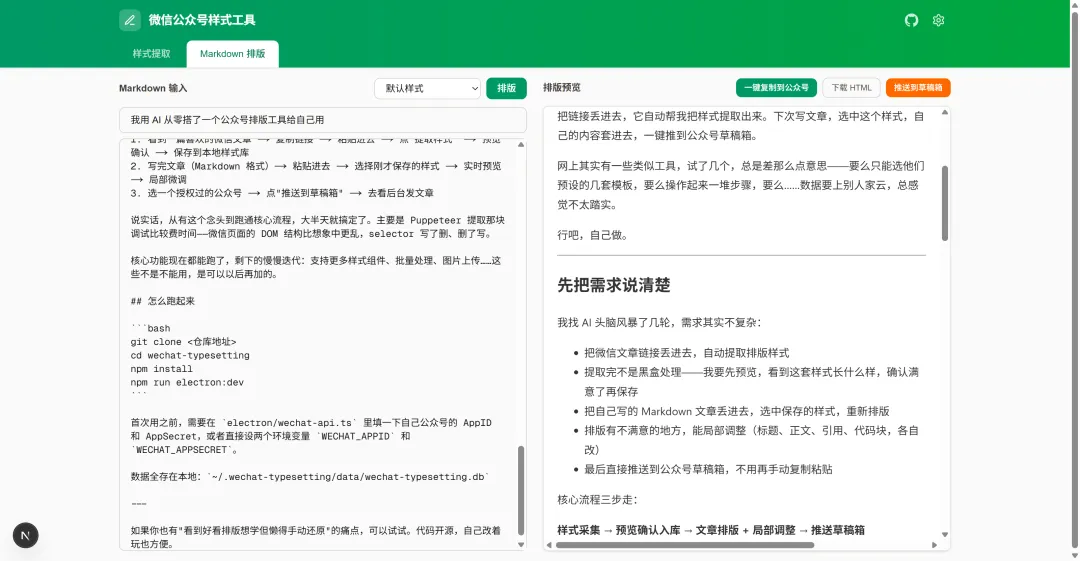The image size is (1080, 561).
Task: Select the Markdown 排版 tab
Action: click(x=232, y=54)
